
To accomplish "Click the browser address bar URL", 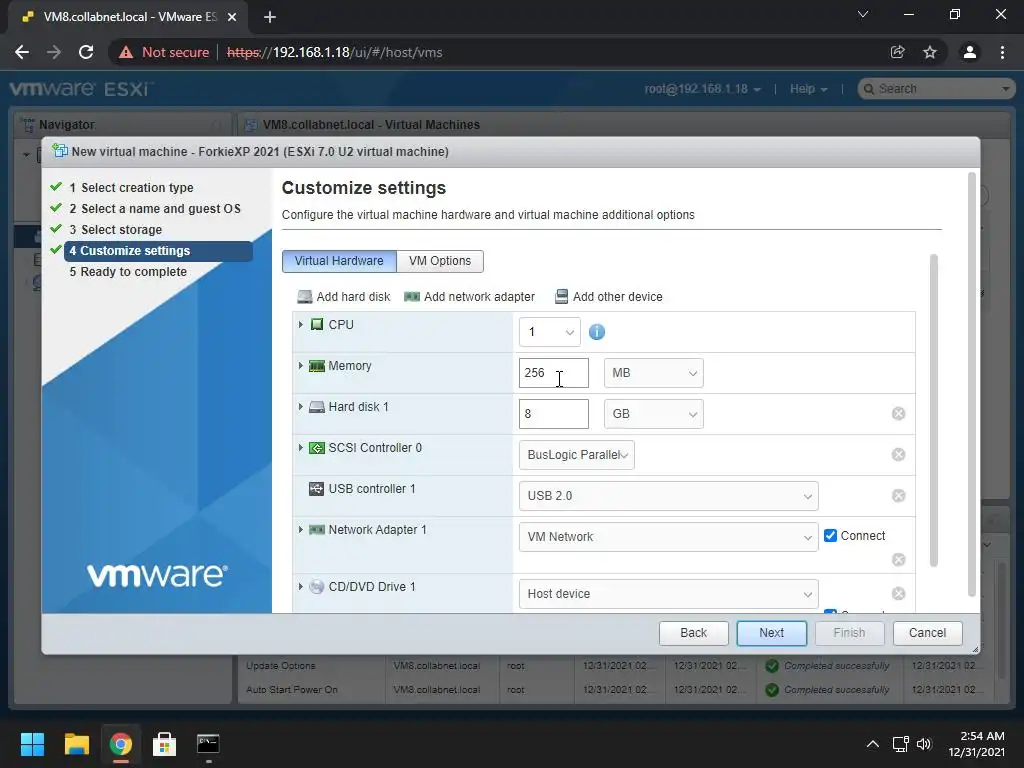I will pos(334,52).
